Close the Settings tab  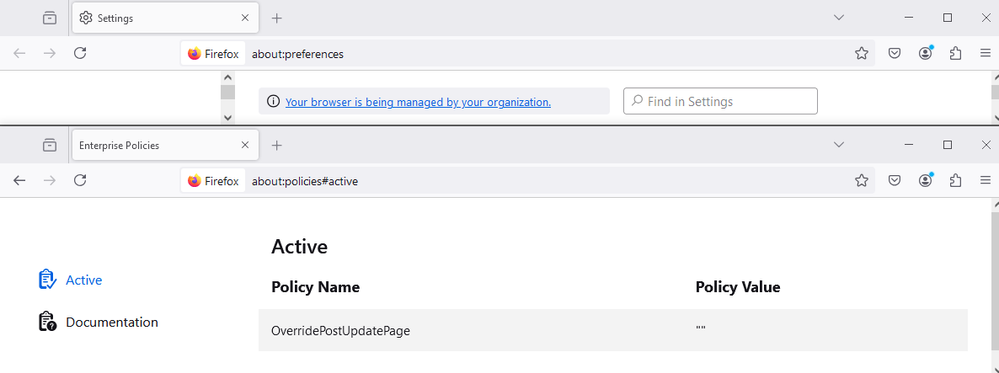tap(245, 18)
